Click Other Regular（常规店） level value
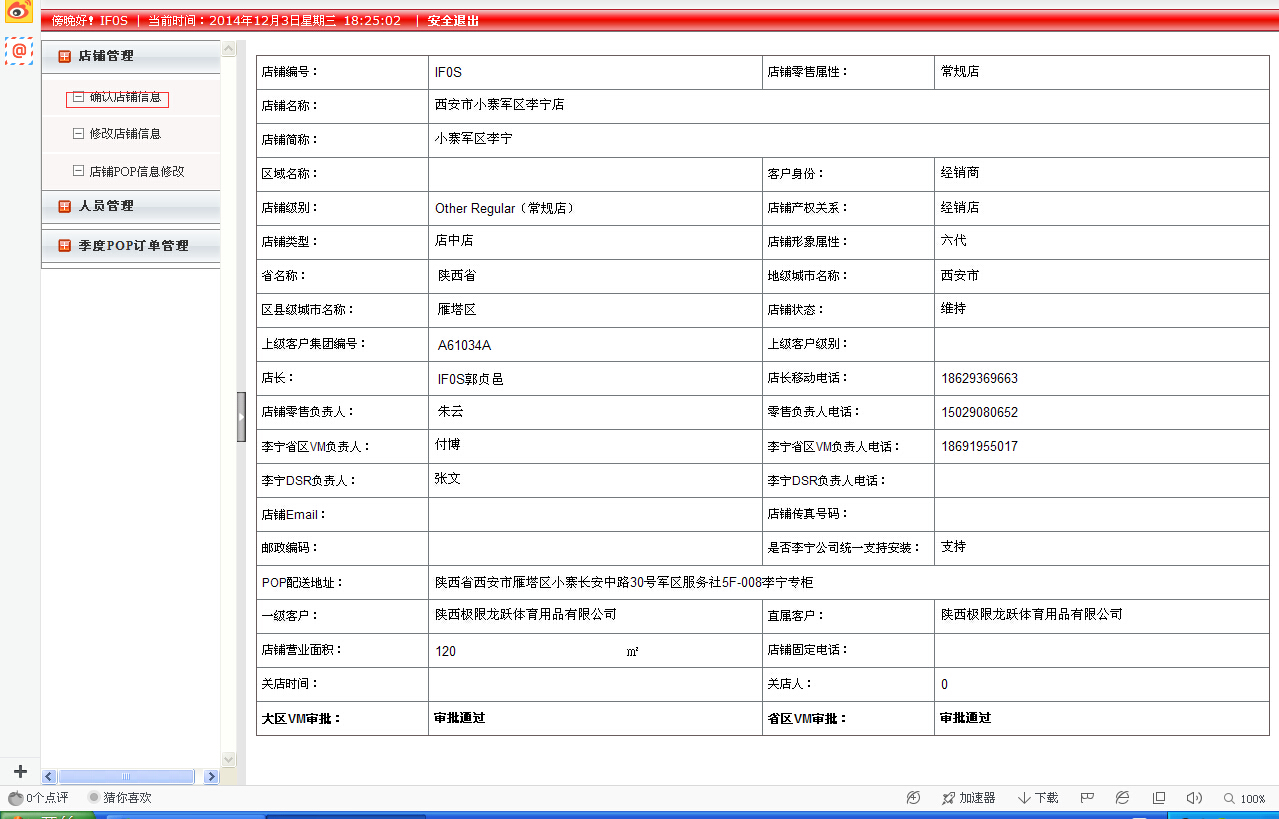Screen dimensions: 1279x819 (x=505, y=208)
